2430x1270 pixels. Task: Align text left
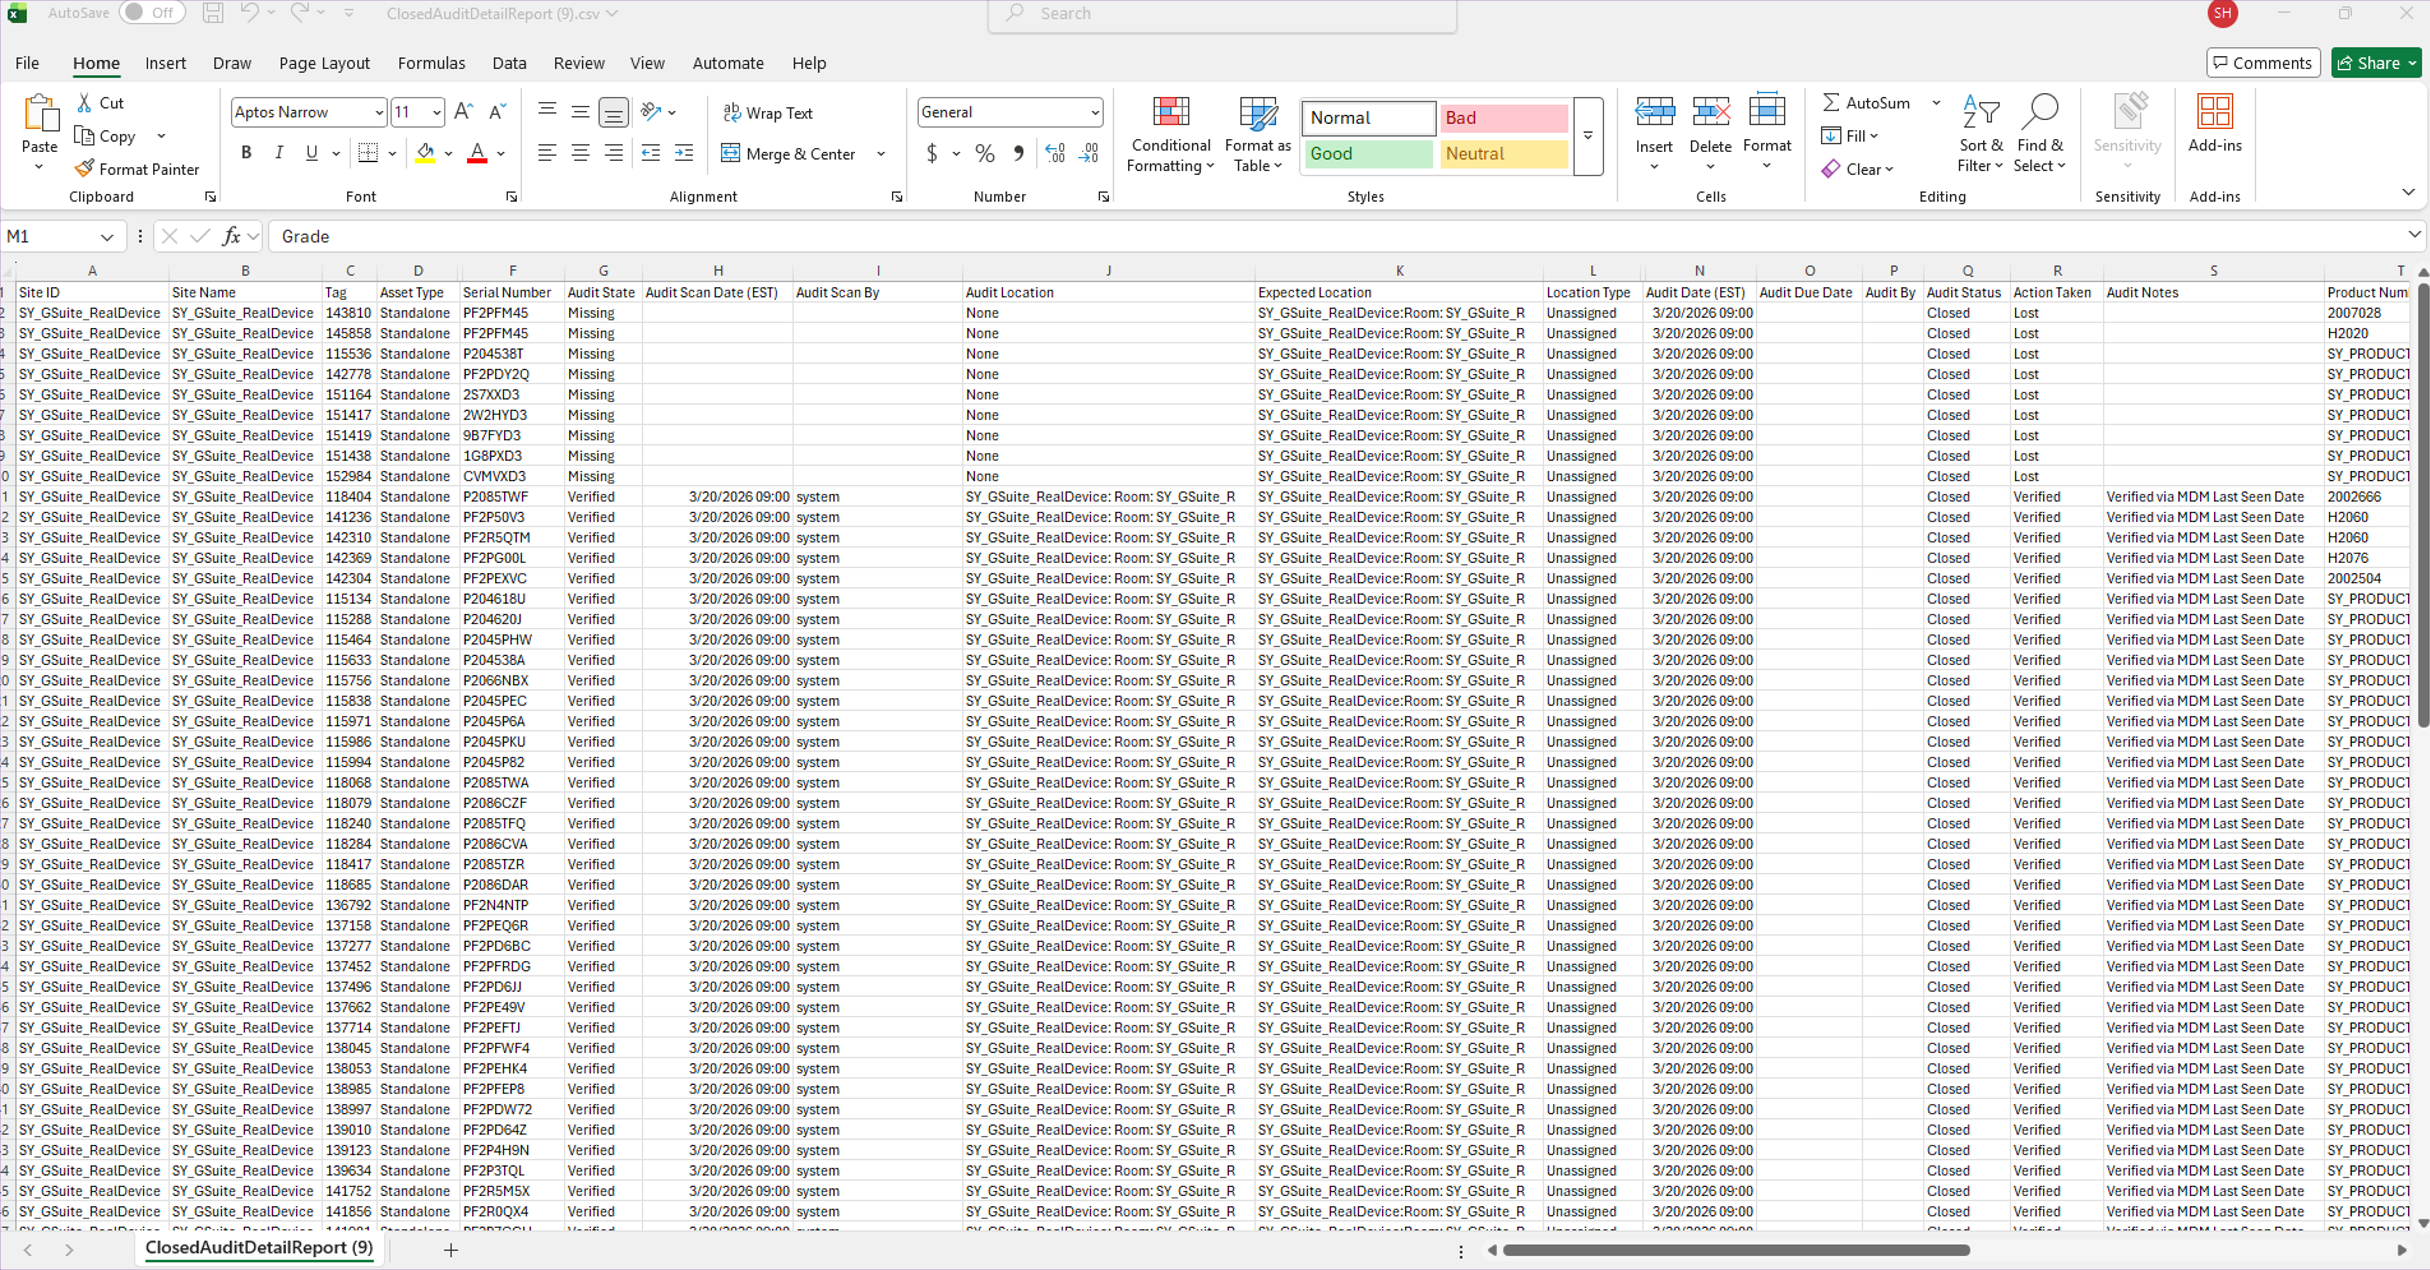coord(547,153)
